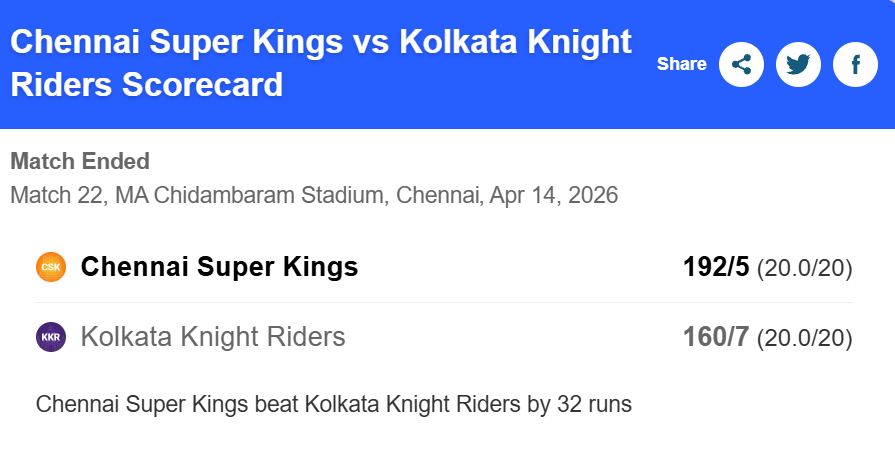Click the "Share" label in the header
The width and height of the screenshot is (895, 468).
pyautogui.click(x=681, y=64)
